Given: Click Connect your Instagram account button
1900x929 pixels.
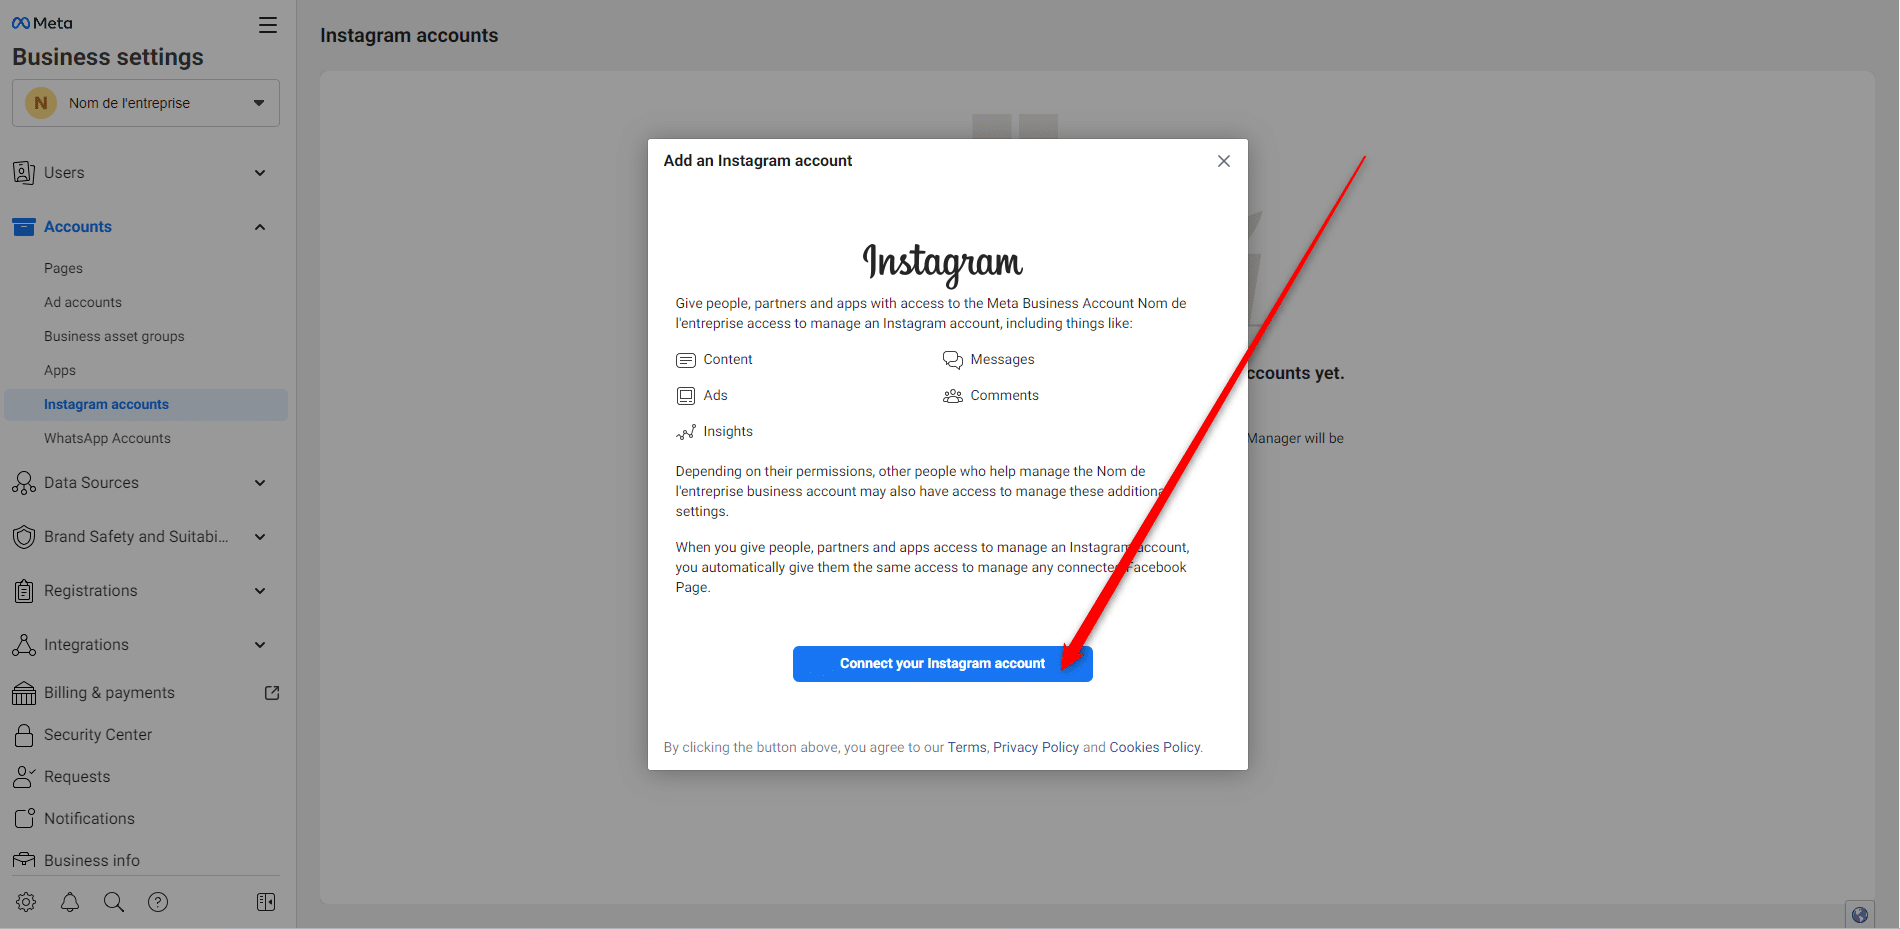Looking at the screenshot, I should click(x=943, y=664).
